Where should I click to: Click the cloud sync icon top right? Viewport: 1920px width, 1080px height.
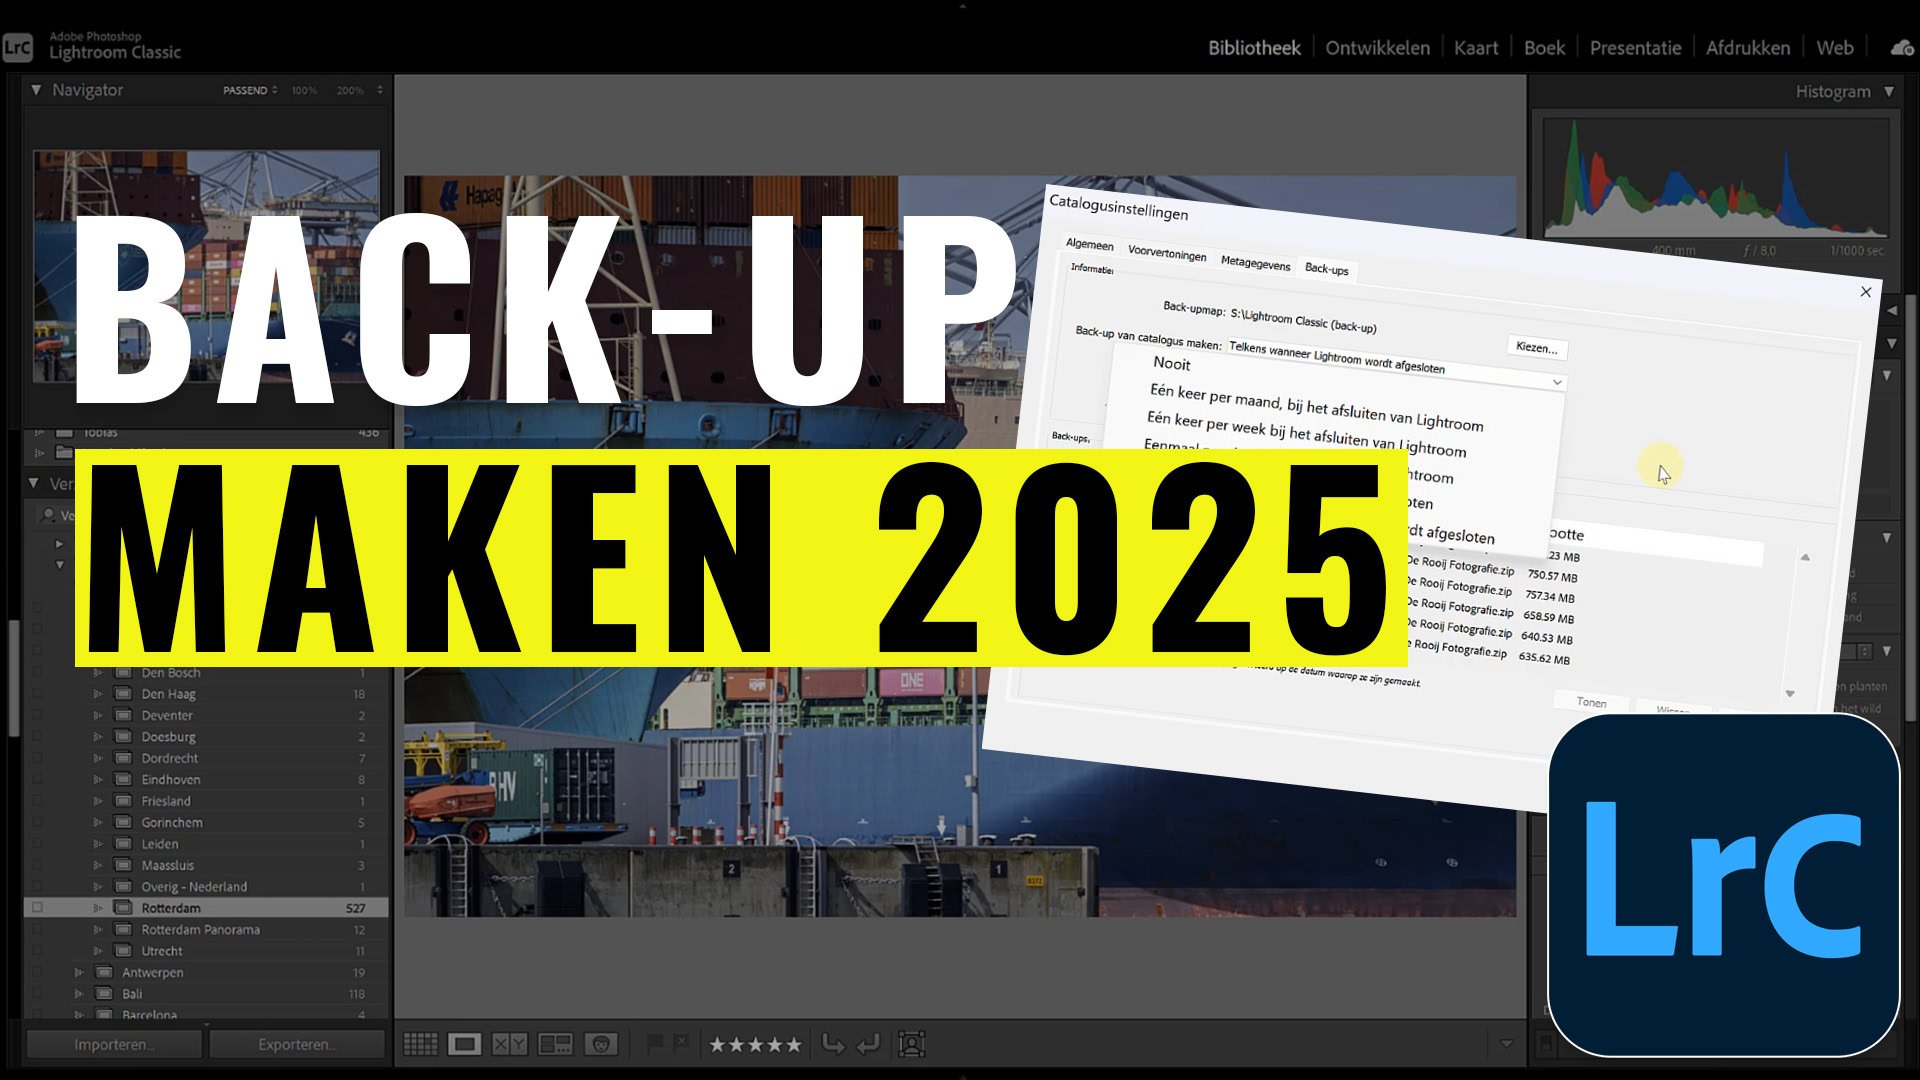pyautogui.click(x=1899, y=47)
